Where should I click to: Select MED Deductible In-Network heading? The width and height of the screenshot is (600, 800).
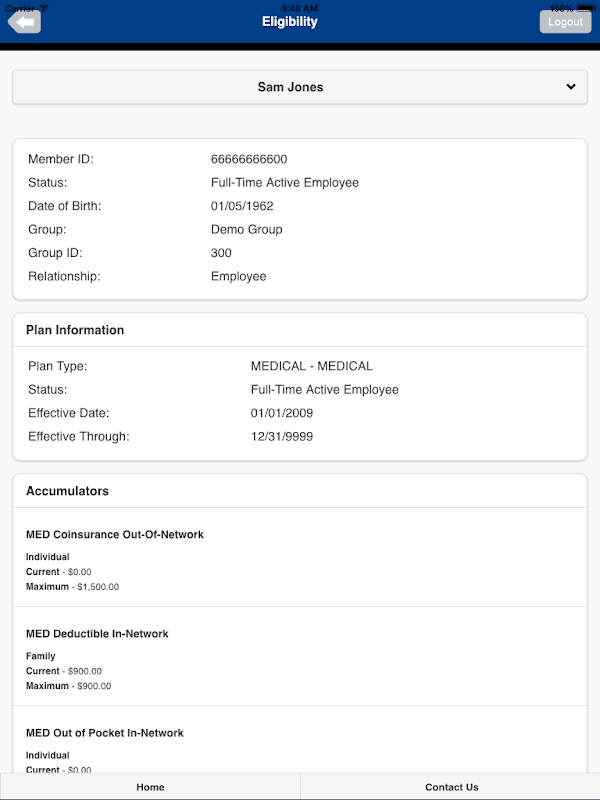tap(97, 634)
